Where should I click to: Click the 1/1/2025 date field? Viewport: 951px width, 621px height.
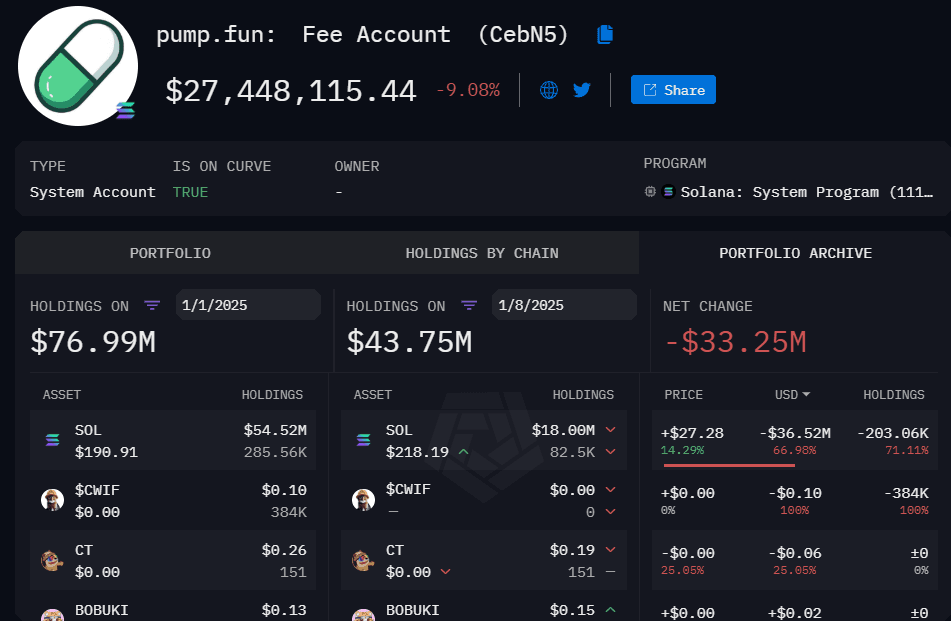click(248, 305)
